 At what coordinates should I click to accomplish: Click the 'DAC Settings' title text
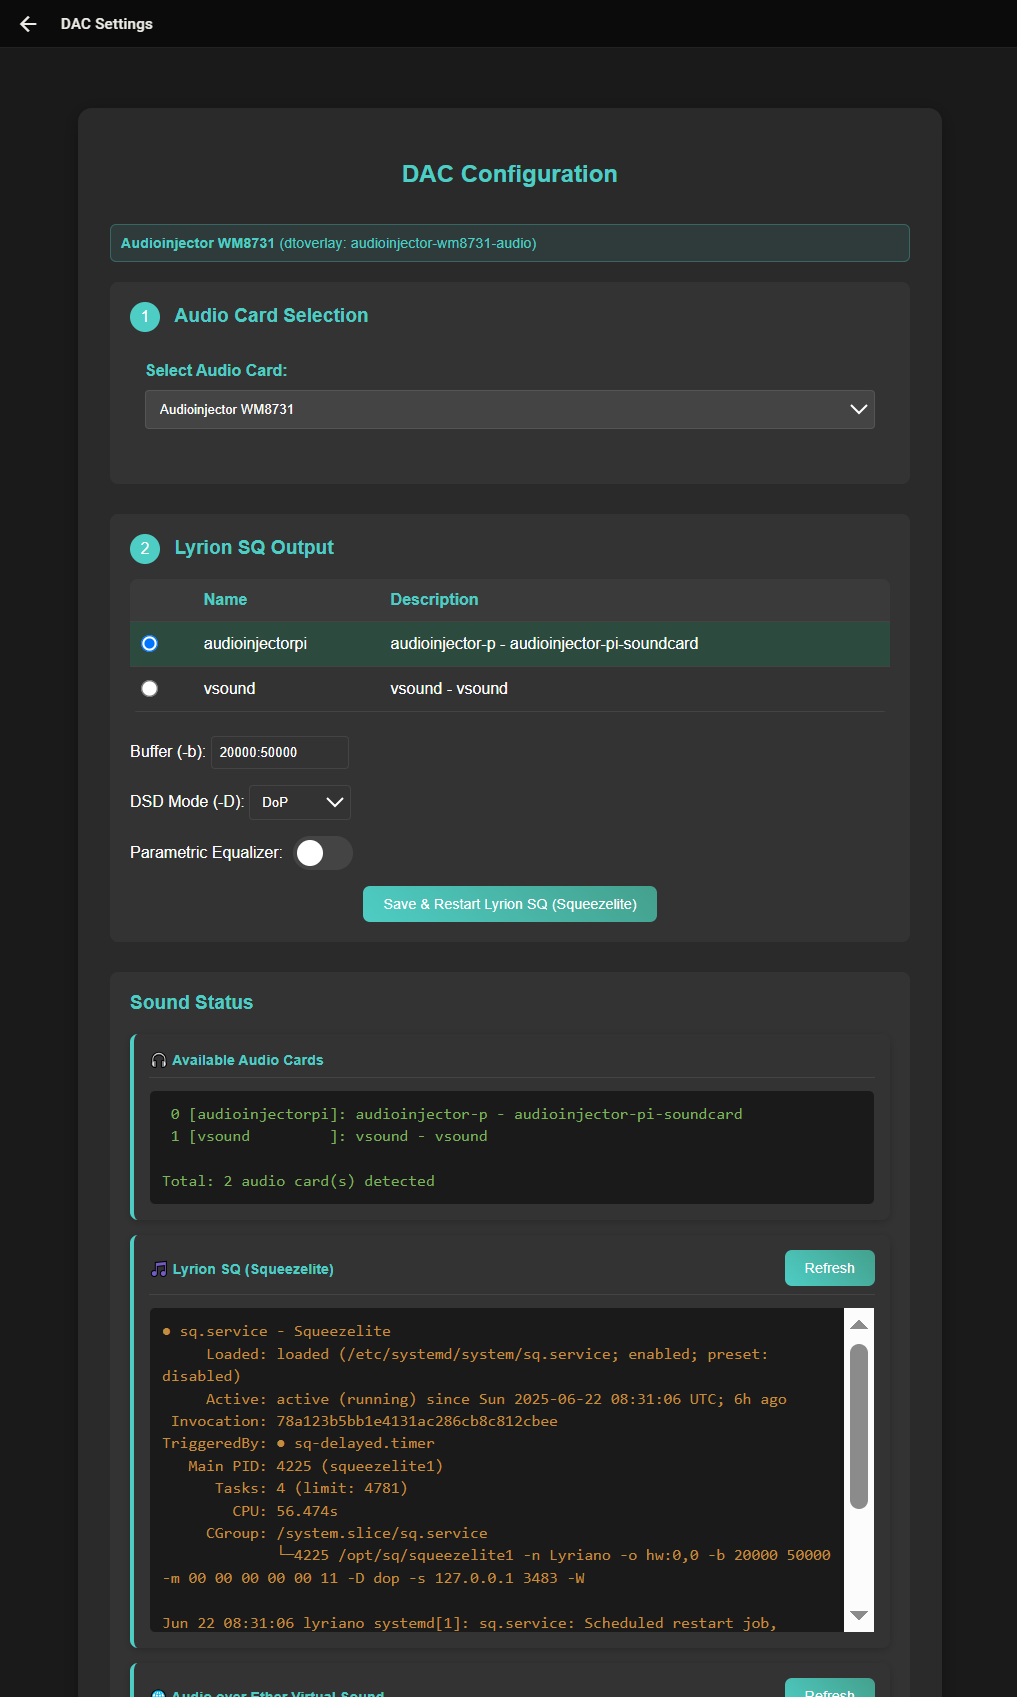coord(107,24)
